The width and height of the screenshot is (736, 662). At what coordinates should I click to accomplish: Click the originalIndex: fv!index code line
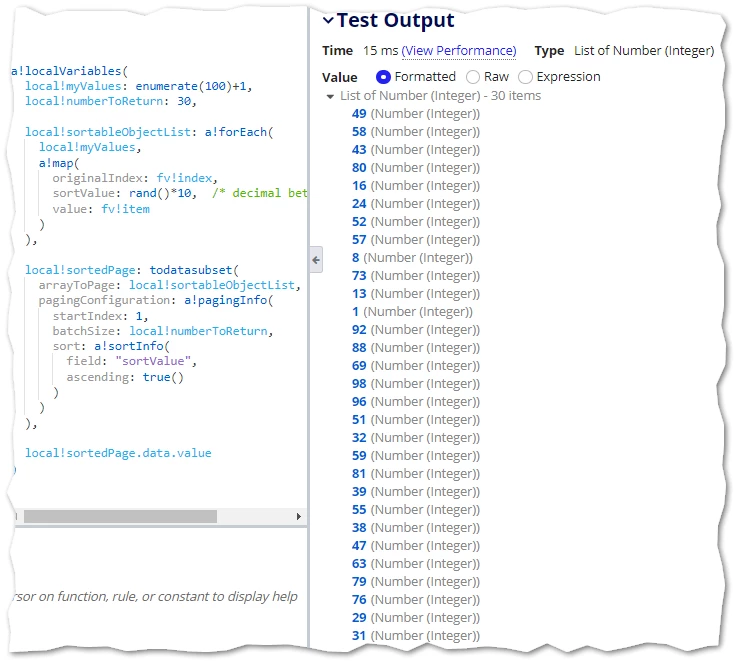point(135,178)
